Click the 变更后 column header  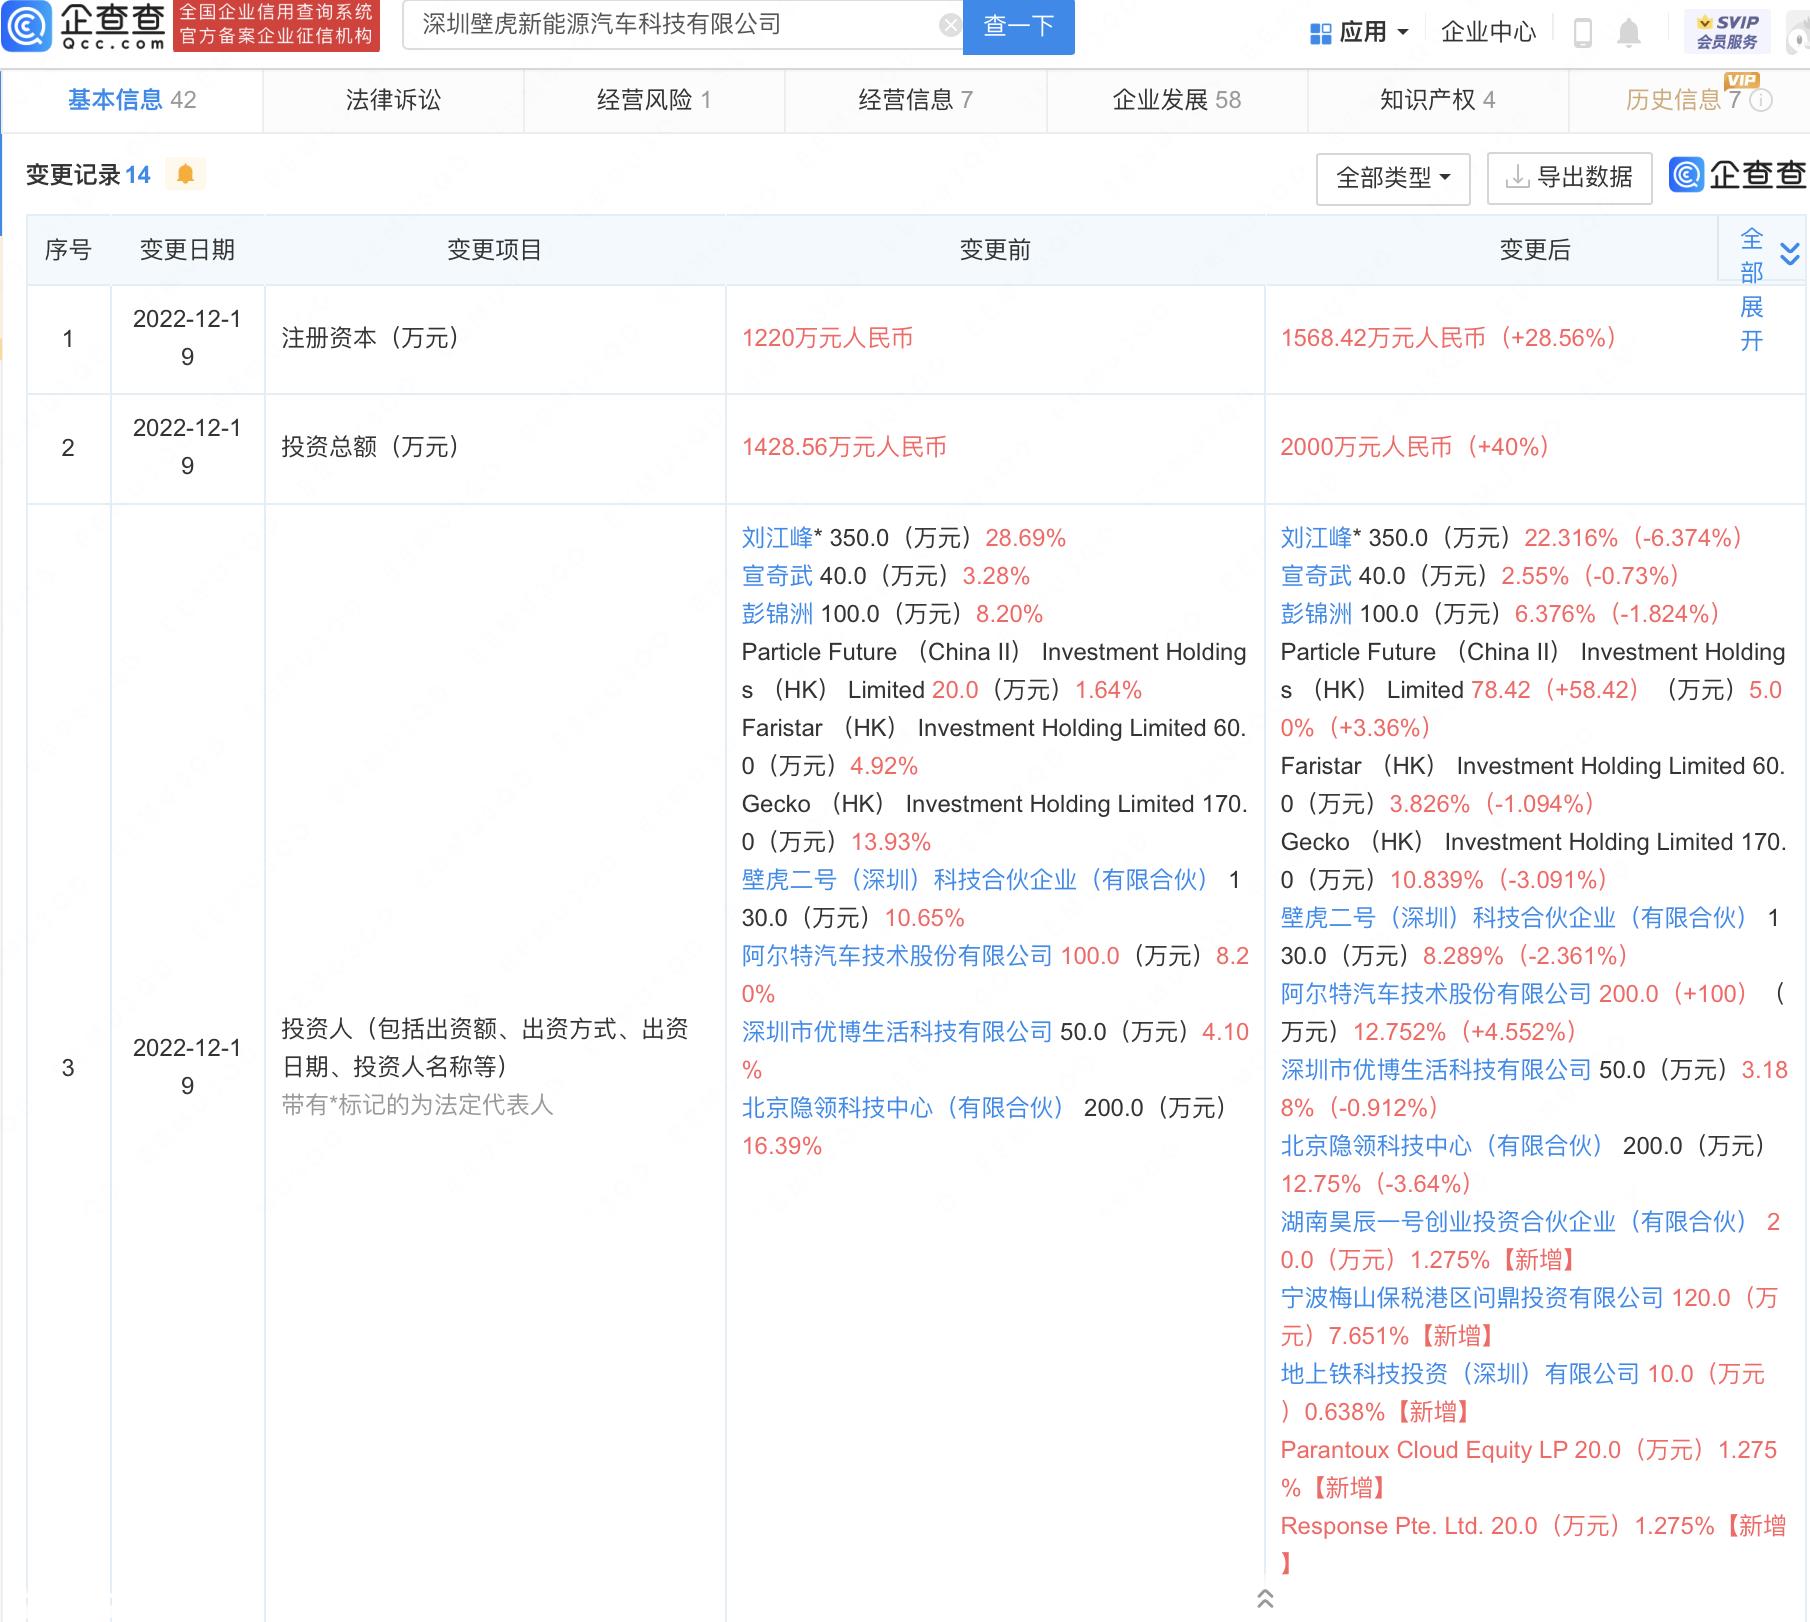1535,250
